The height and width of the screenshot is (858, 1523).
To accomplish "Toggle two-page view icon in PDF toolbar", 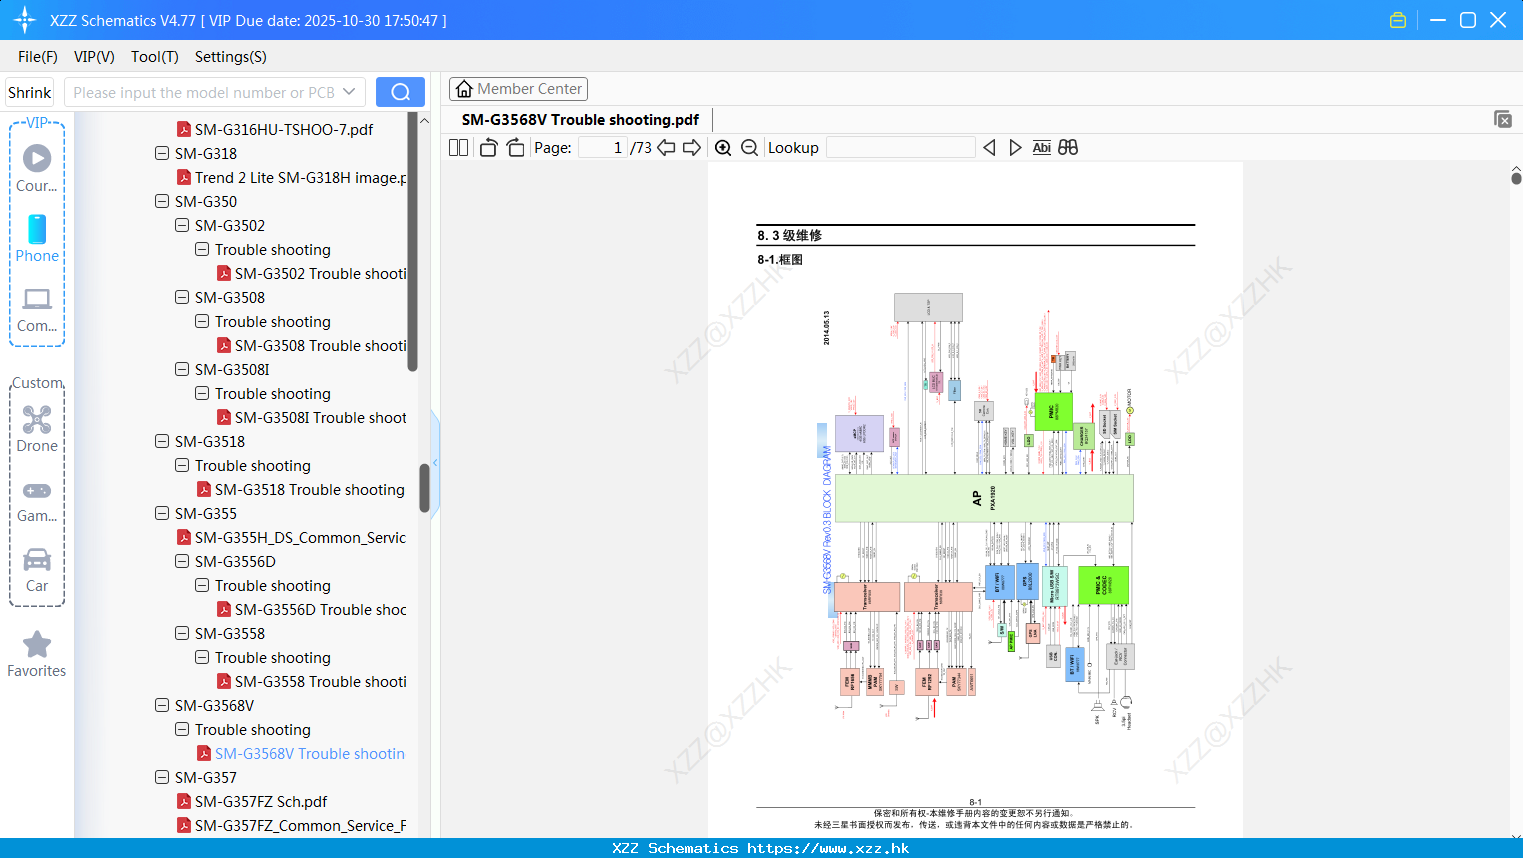I will [x=459, y=147].
